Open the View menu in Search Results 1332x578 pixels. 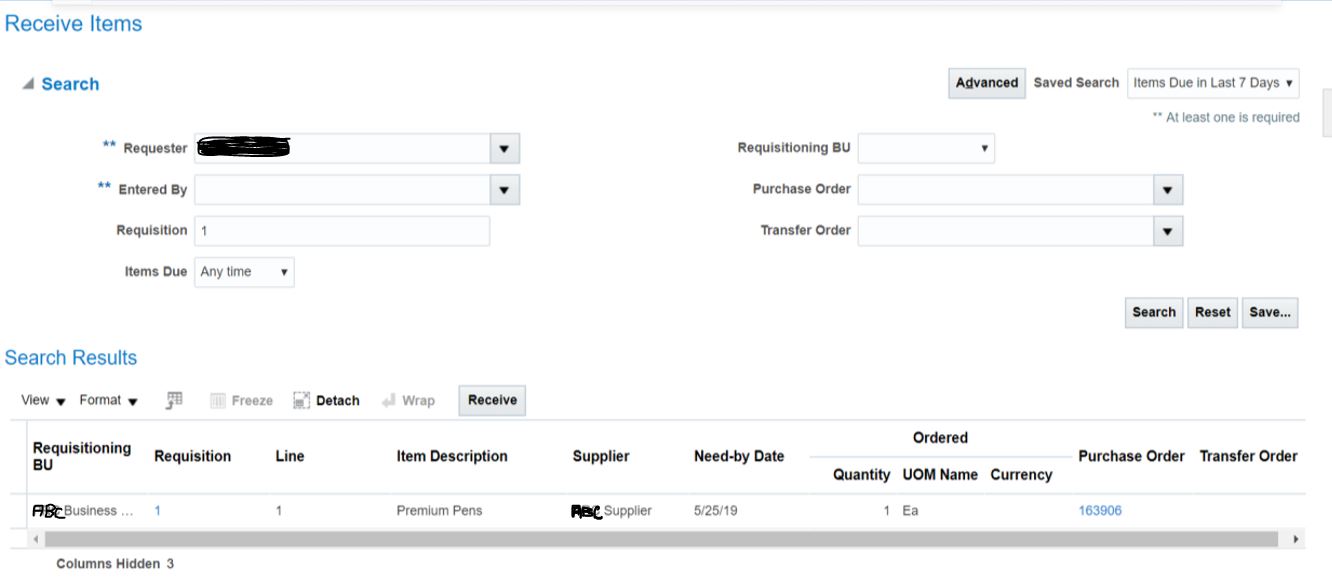pyautogui.click(x=42, y=398)
